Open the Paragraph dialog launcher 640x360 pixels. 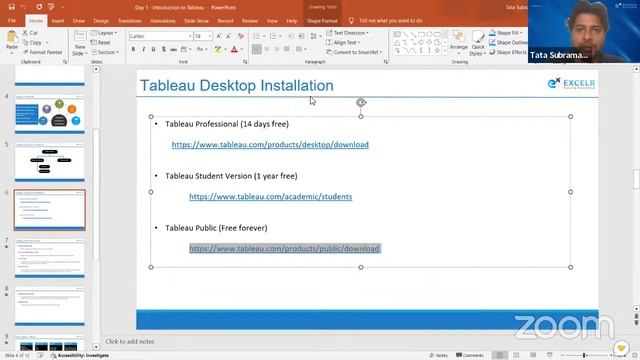386,62
